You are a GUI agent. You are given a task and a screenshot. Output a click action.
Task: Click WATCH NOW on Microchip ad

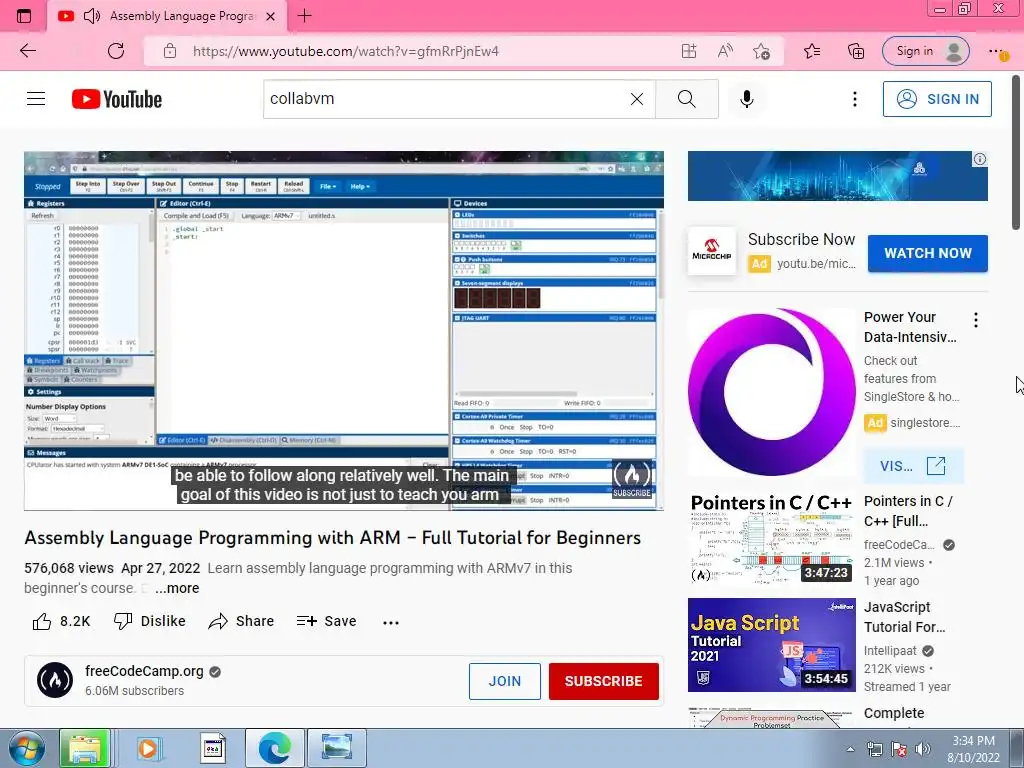coord(927,253)
